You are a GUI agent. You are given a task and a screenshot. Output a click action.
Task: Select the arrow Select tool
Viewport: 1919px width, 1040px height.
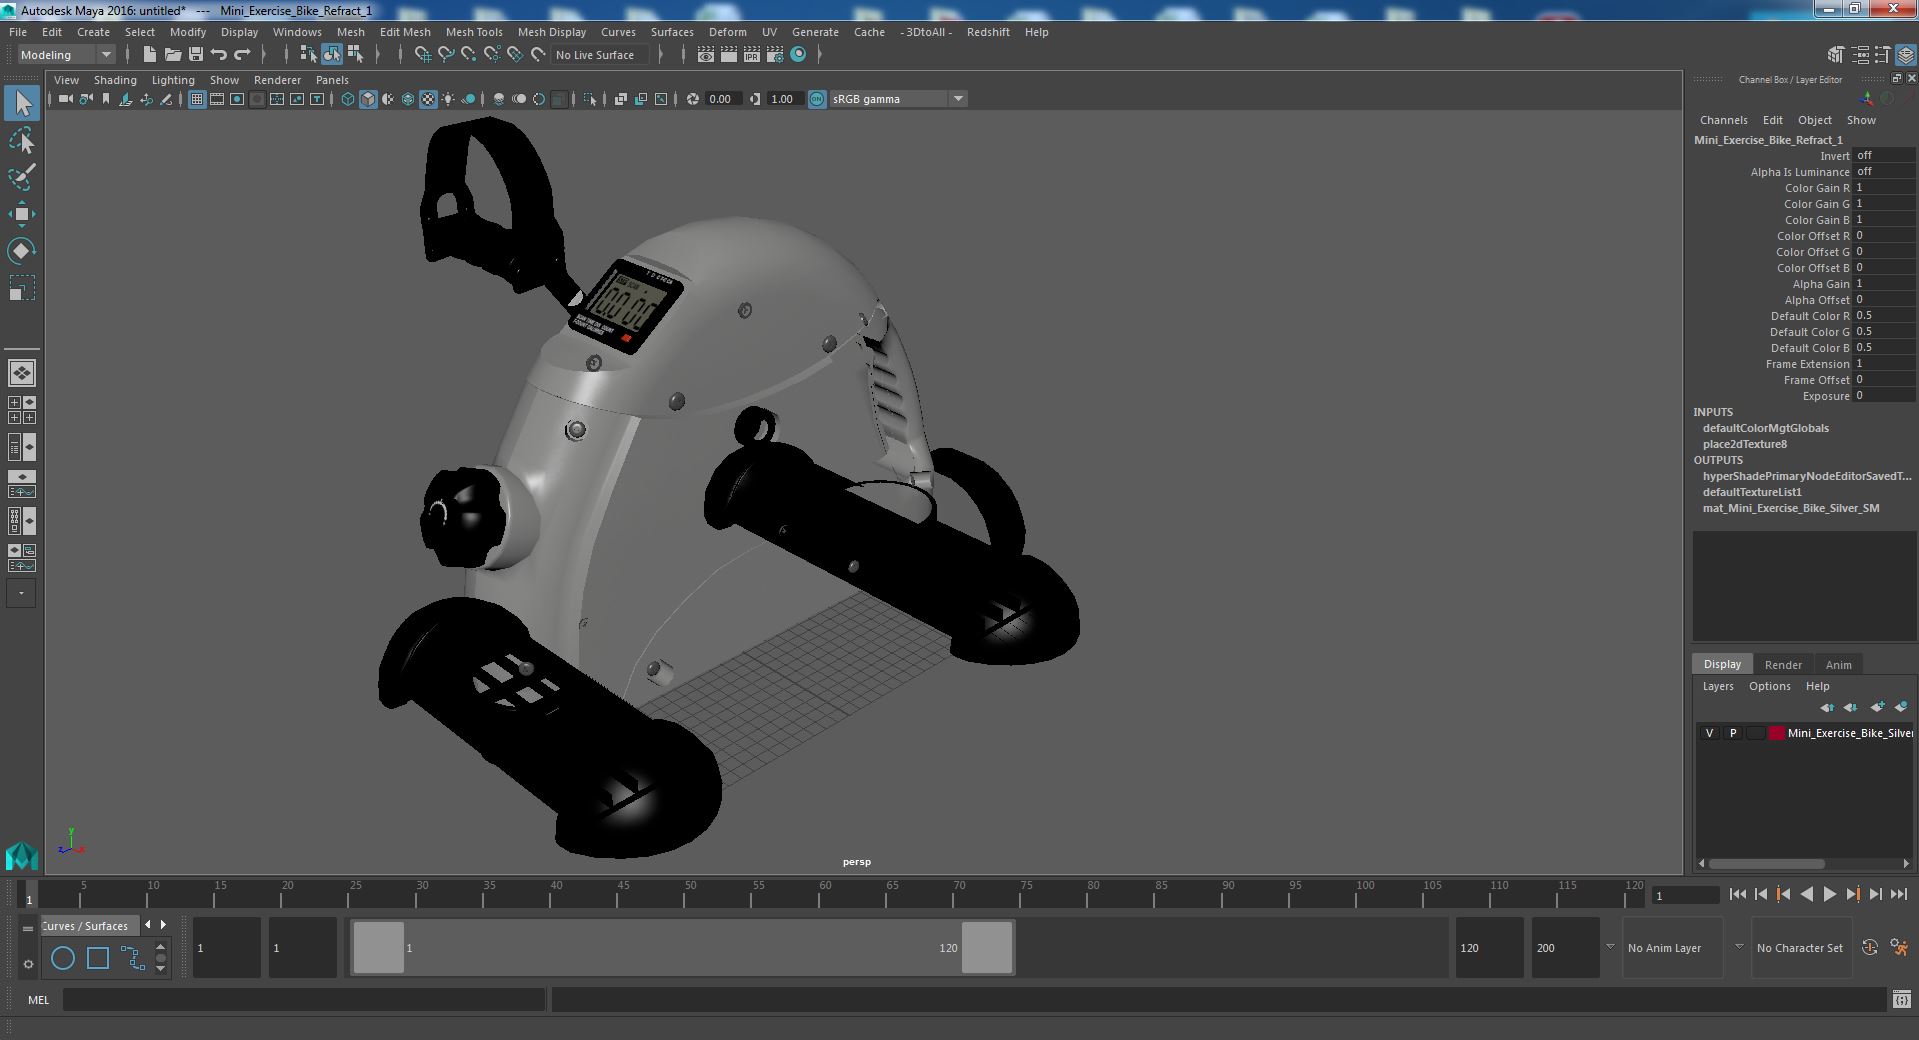pos(22,103)
